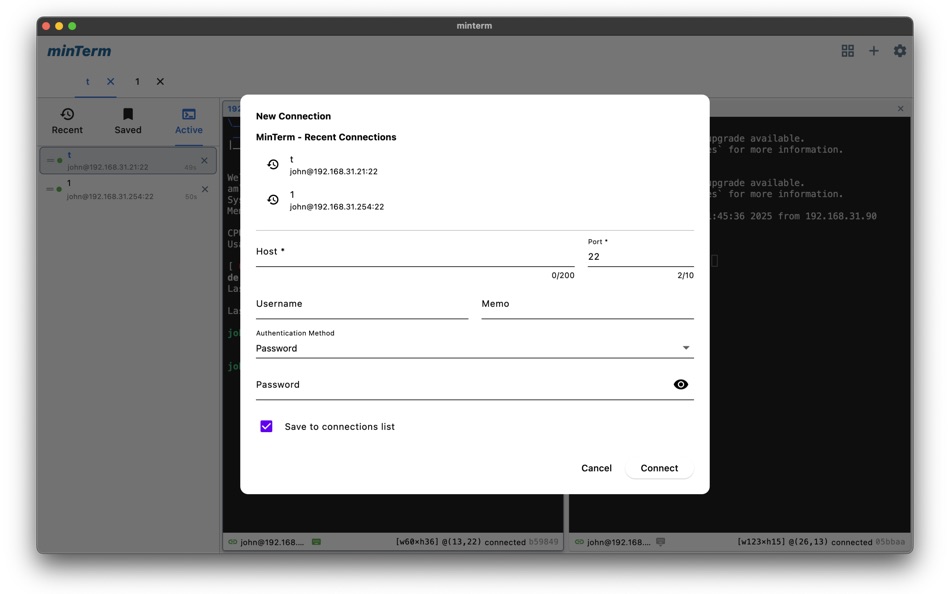Screen dimensions: 950x594
Task: Click session id 'b59849' in status bar
Action: [x=543, y=542]
